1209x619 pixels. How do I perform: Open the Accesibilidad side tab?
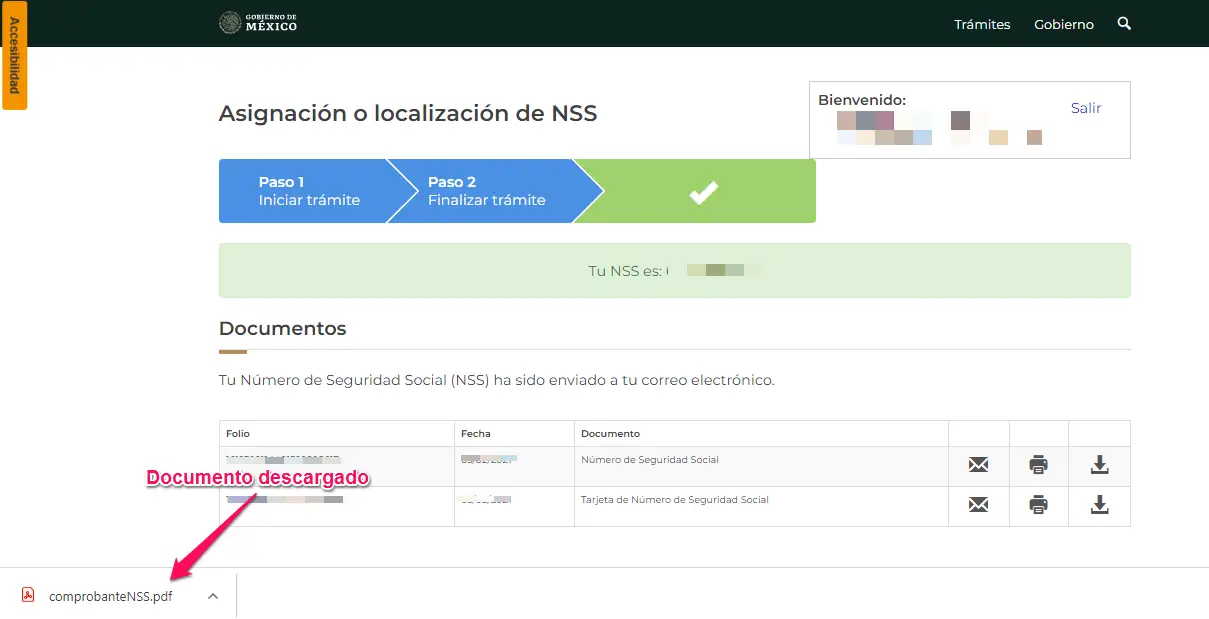14,55
